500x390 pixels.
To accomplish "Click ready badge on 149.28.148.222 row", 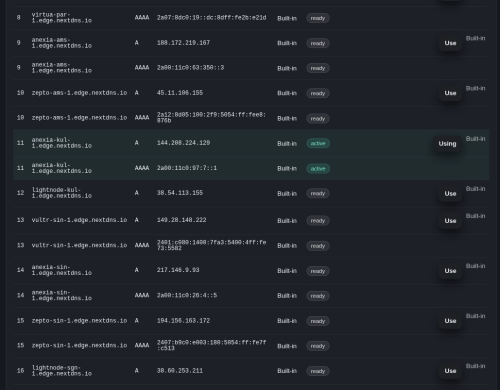I will point(318,221).
